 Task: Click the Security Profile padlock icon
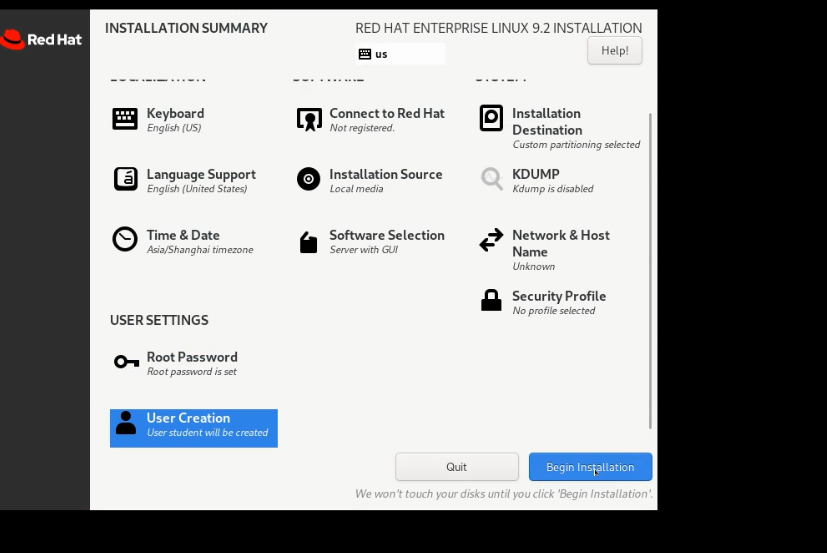click(x=491, y=300)
